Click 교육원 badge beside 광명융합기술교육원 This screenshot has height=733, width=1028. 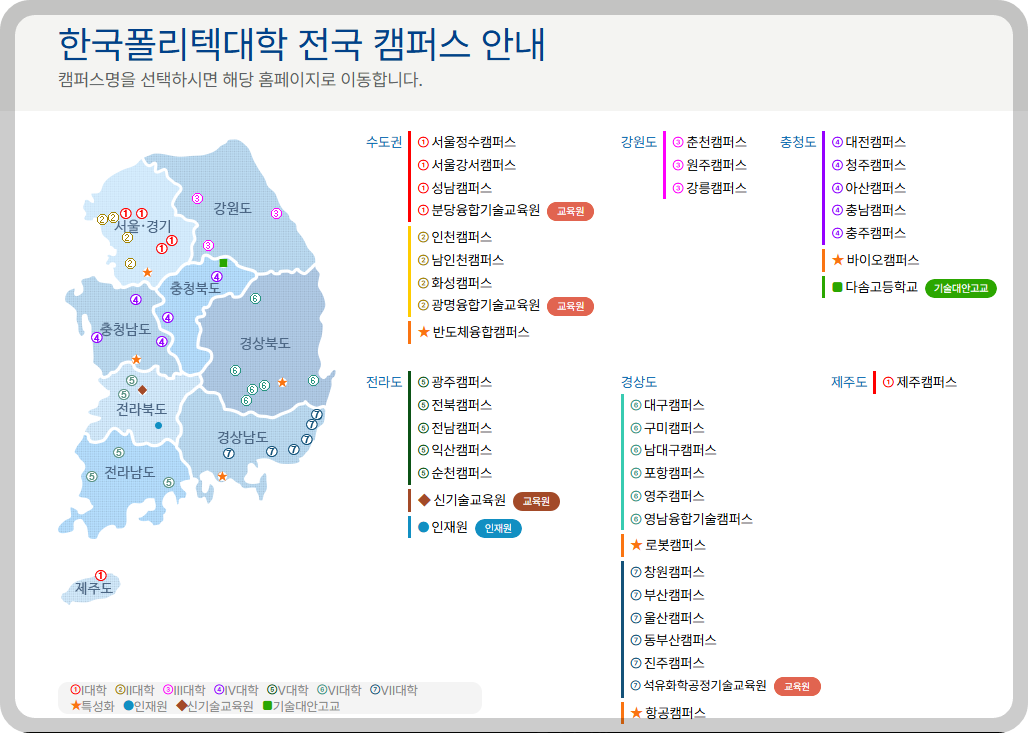[x=570, y=306]
